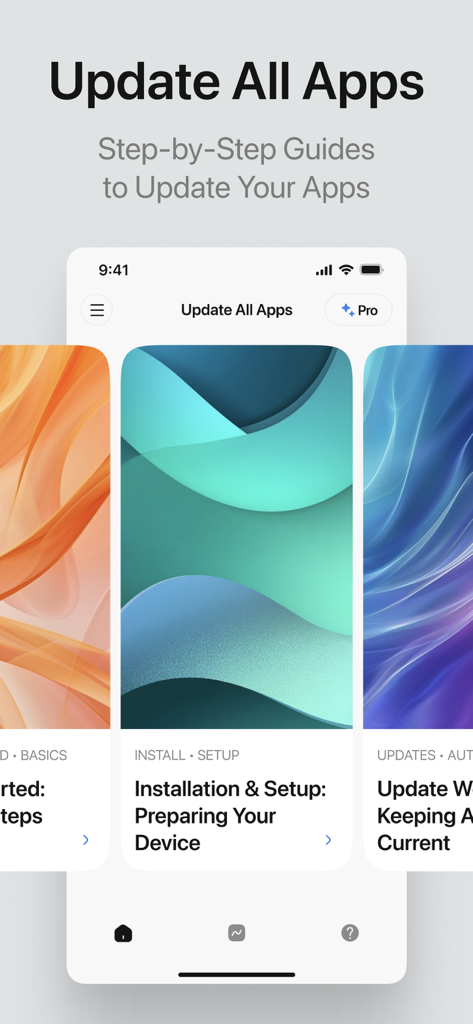Click the battery status icon
Screen dimensions: 473x1024
[x=372, y=270]
